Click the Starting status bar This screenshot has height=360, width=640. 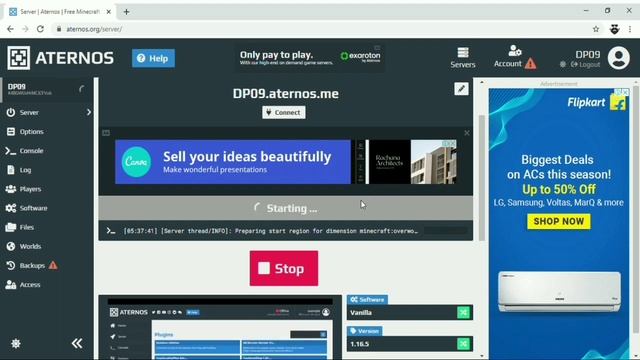pyautogui.click(x=286, y=208)
